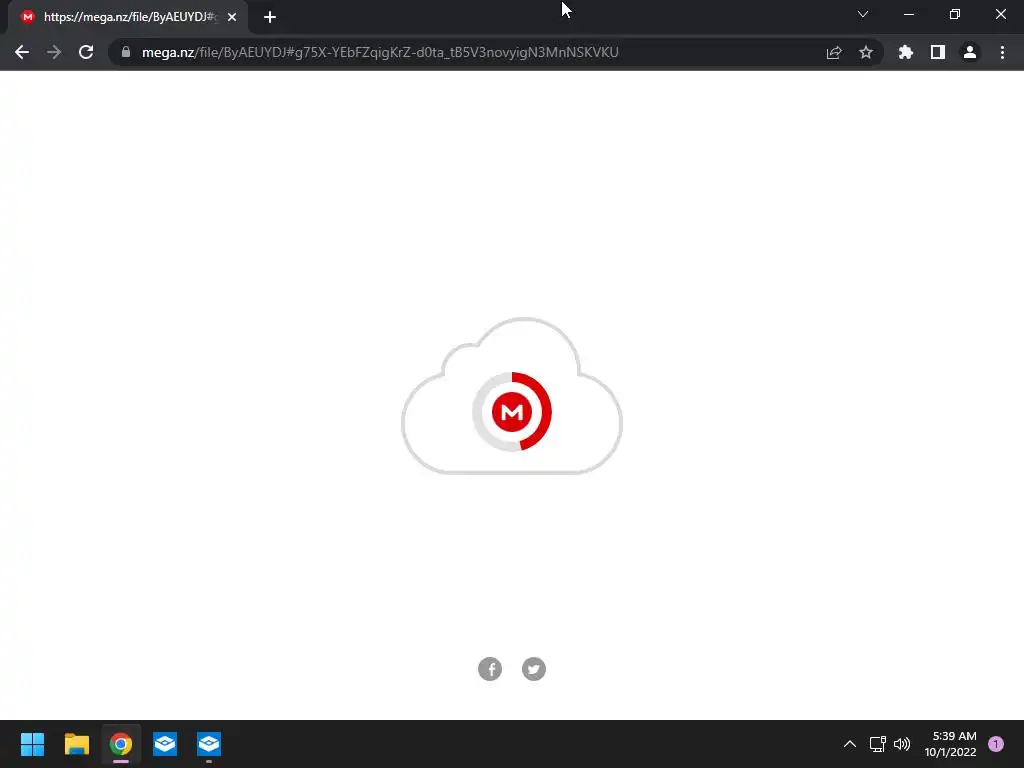This screenshot has width=1024, height=768.
Task: Open the MEGA Facebook link
Action: 490,669
